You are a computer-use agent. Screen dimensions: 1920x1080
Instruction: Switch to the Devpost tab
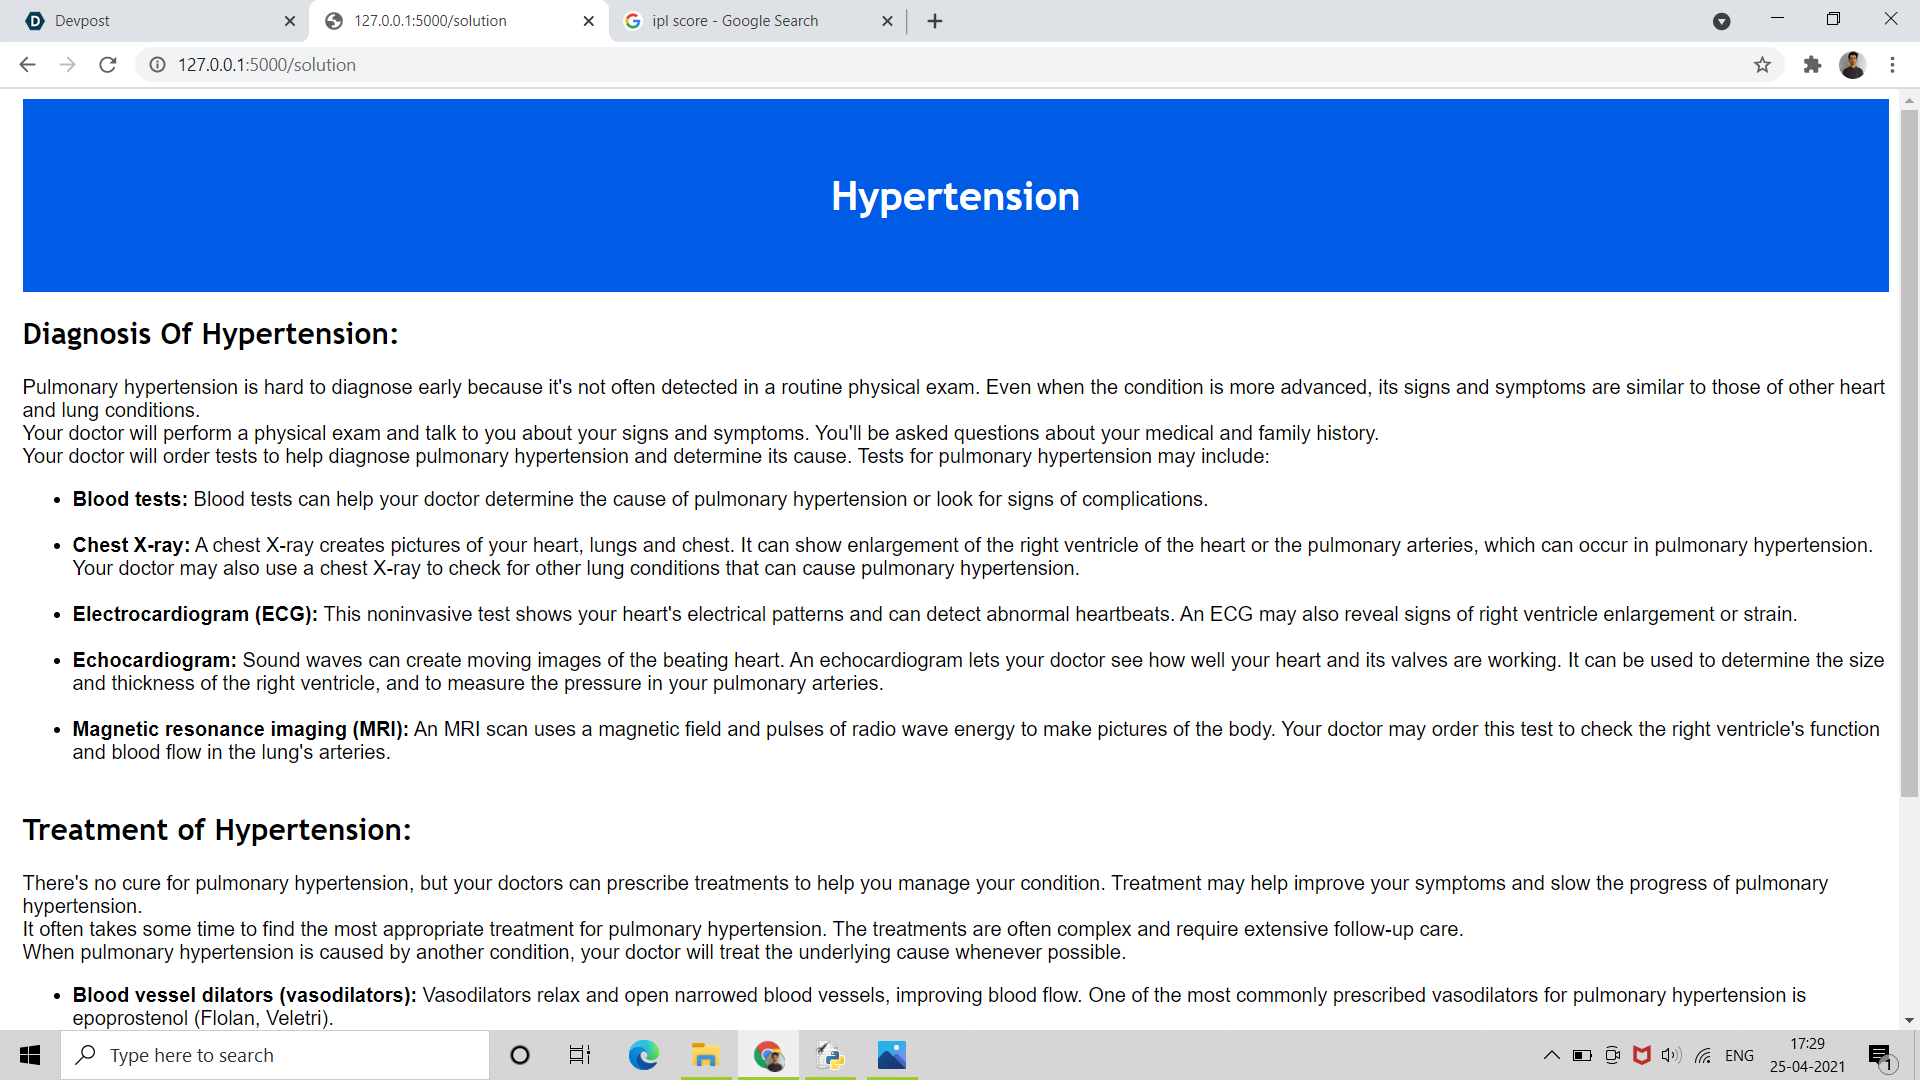click(x=150, y=21)
